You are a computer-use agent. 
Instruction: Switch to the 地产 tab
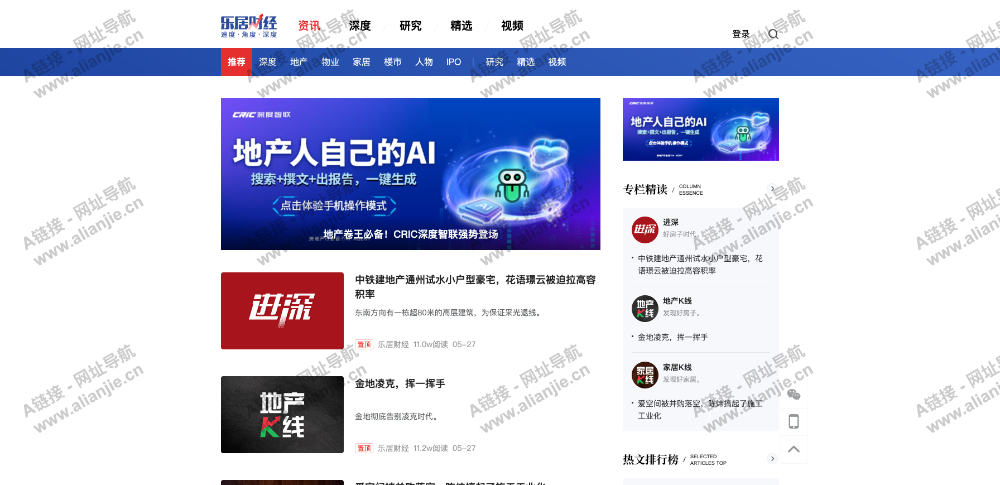click(x=299, y=62)
